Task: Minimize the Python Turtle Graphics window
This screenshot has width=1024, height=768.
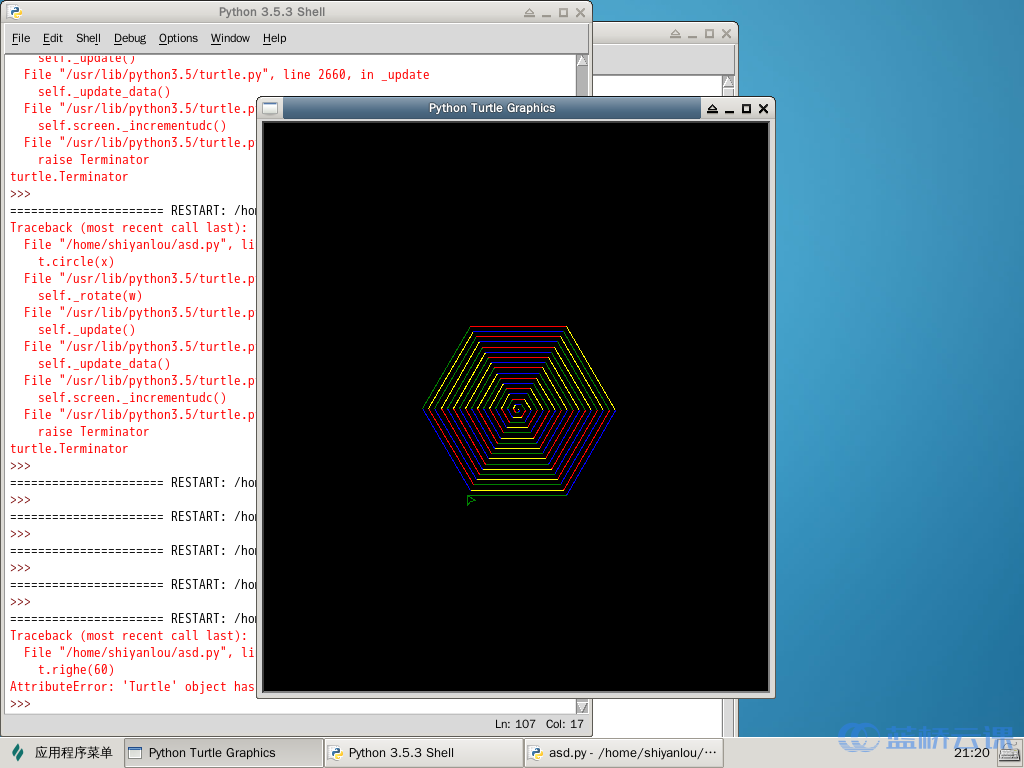Action: click(729, 108)
